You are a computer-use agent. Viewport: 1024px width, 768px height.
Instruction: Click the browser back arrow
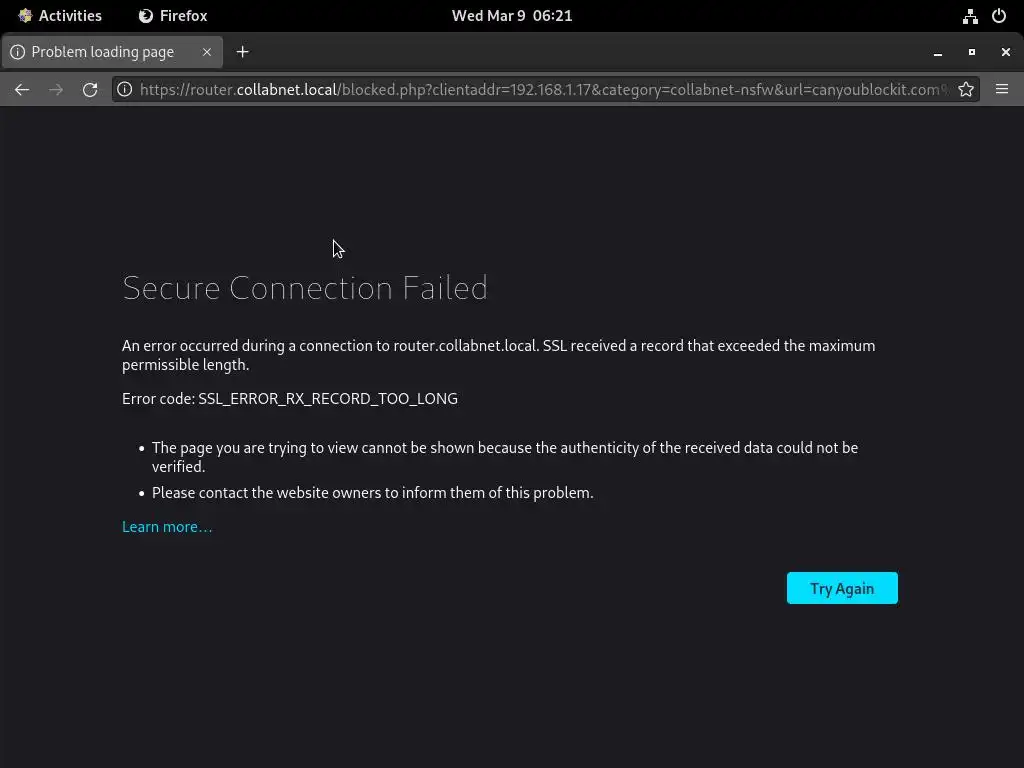[22, 89]
